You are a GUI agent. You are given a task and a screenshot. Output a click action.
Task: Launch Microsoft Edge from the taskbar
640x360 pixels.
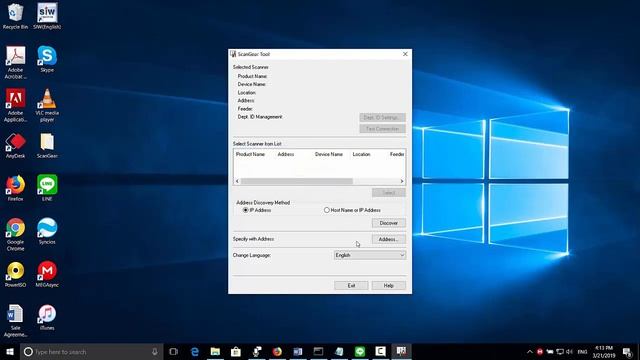pos(195,351)
